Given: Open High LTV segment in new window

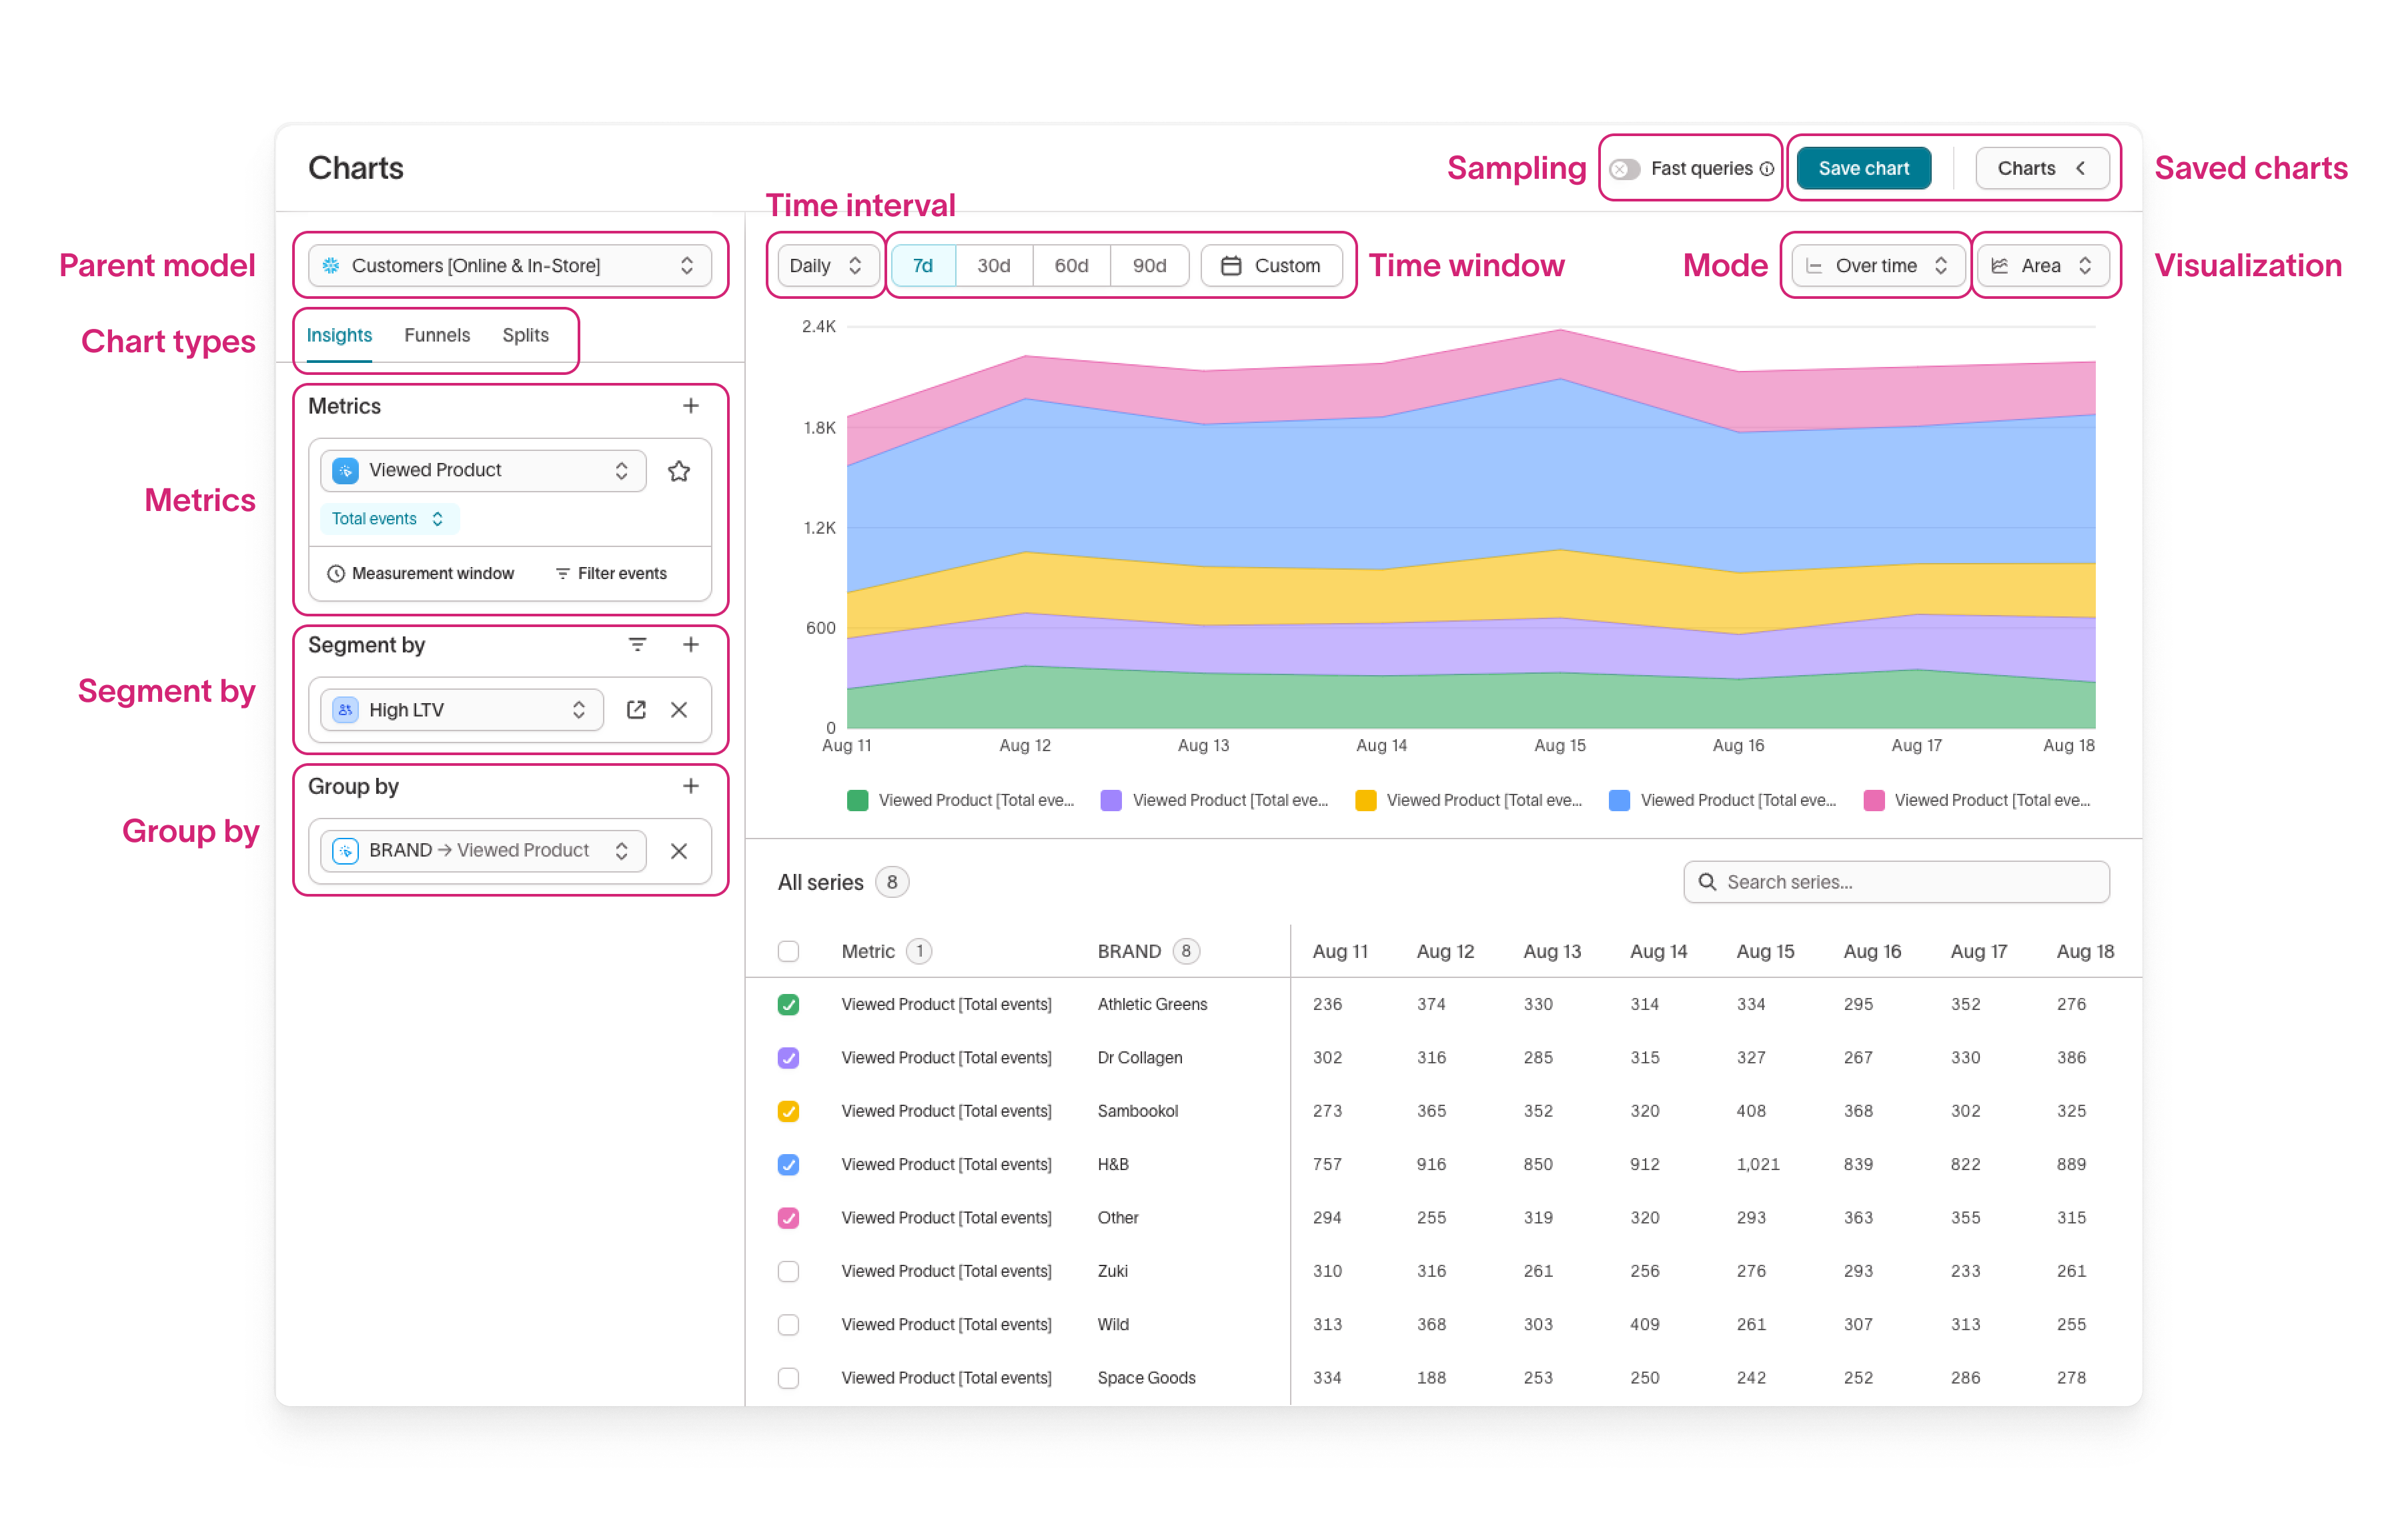Looking at the screenshot, I should click(x=636, y=710).
